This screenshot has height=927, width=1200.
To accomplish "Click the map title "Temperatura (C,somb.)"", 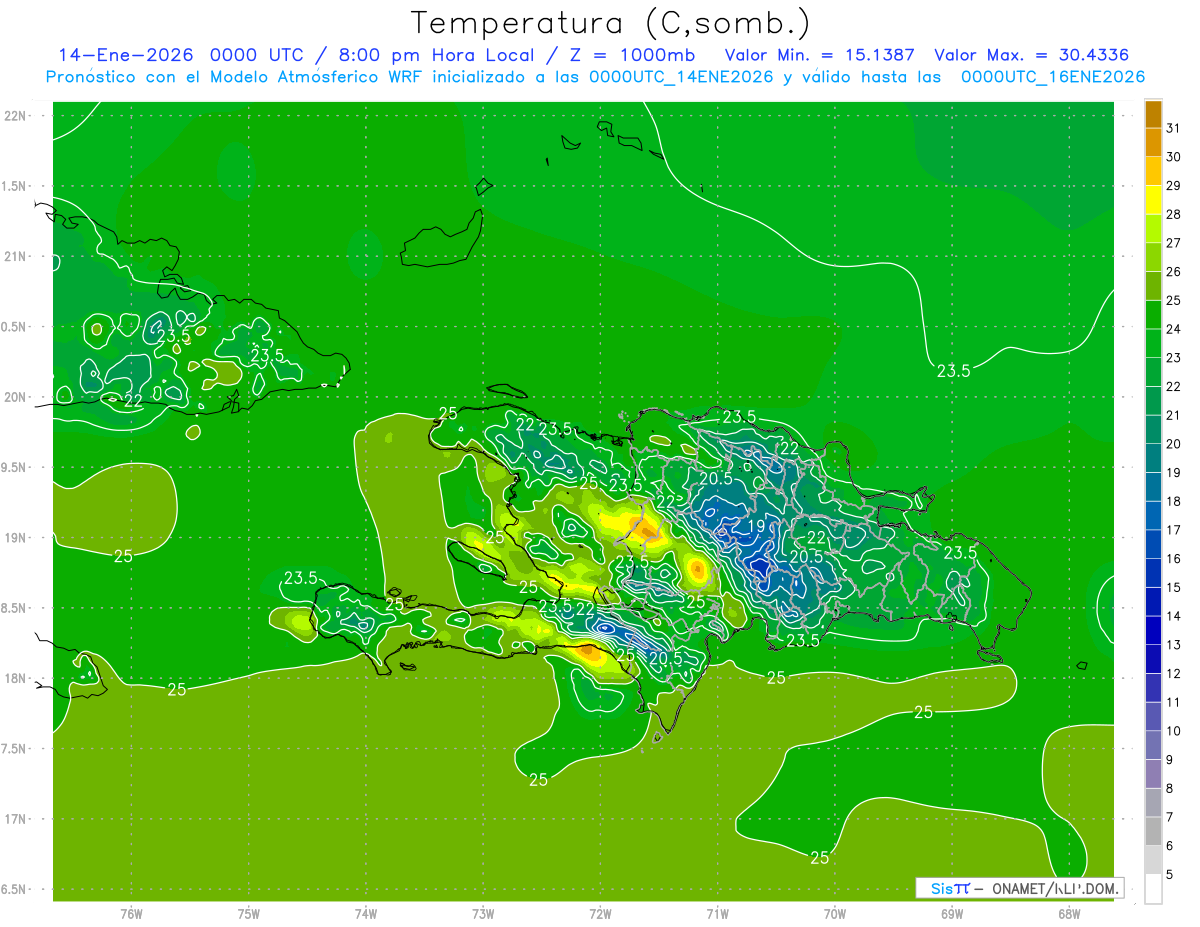I will [x=611, y=24].
